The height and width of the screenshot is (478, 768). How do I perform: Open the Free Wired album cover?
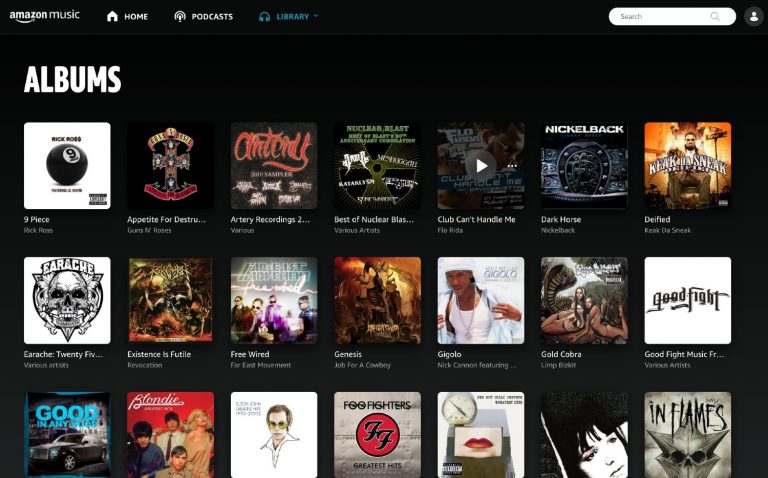point(274,300)
